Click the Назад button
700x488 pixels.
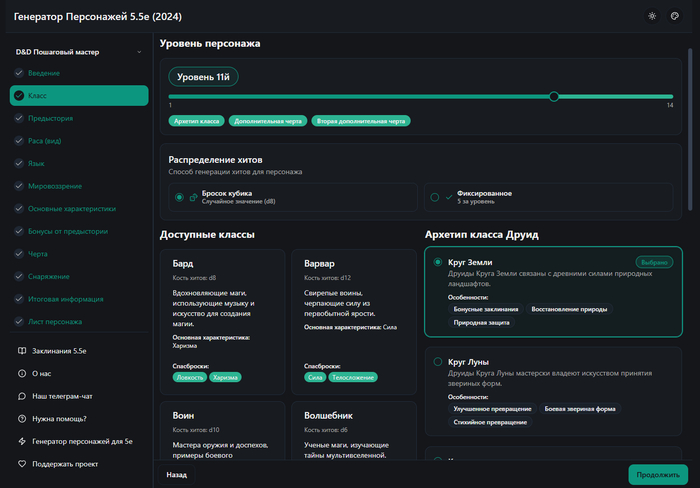pyautogui.click(x=177, y=475)
